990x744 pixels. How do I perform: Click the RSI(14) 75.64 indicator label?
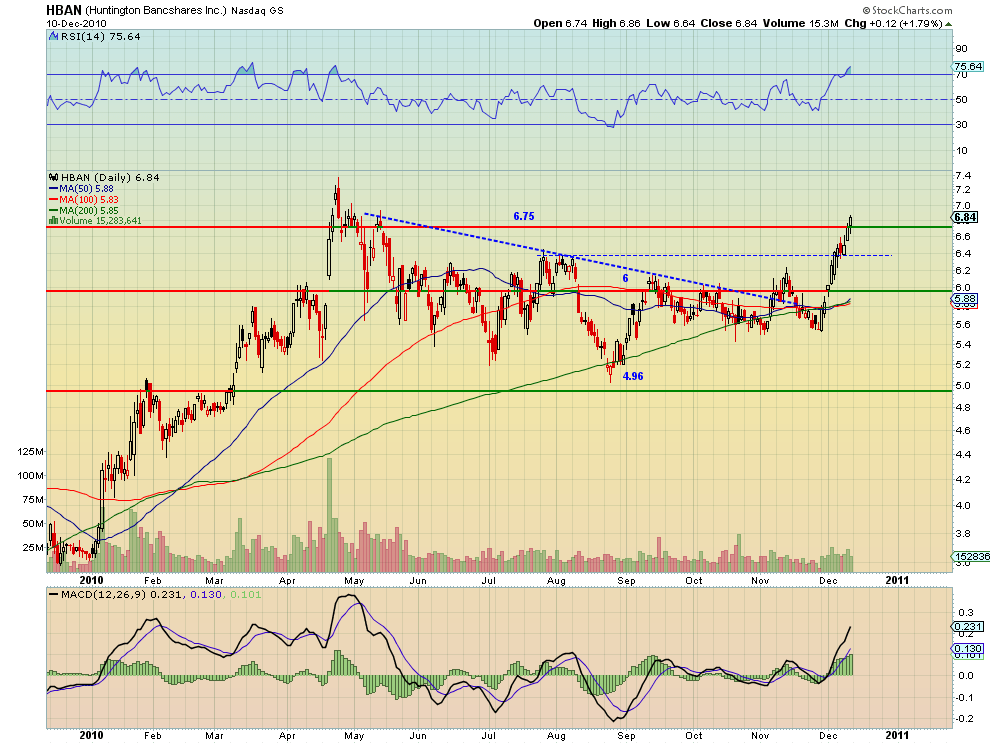coord(100,37)
